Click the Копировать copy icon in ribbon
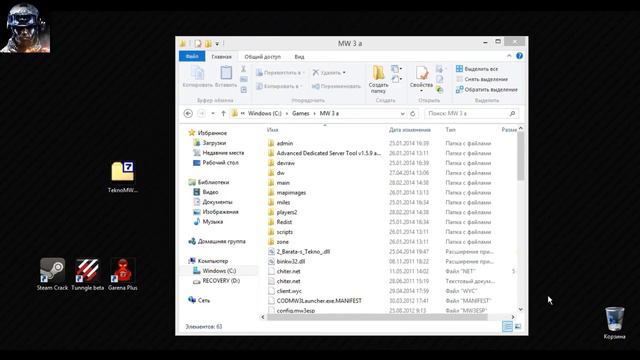The width and height of the screenshot is (640, 360). [x=198, y=77]
